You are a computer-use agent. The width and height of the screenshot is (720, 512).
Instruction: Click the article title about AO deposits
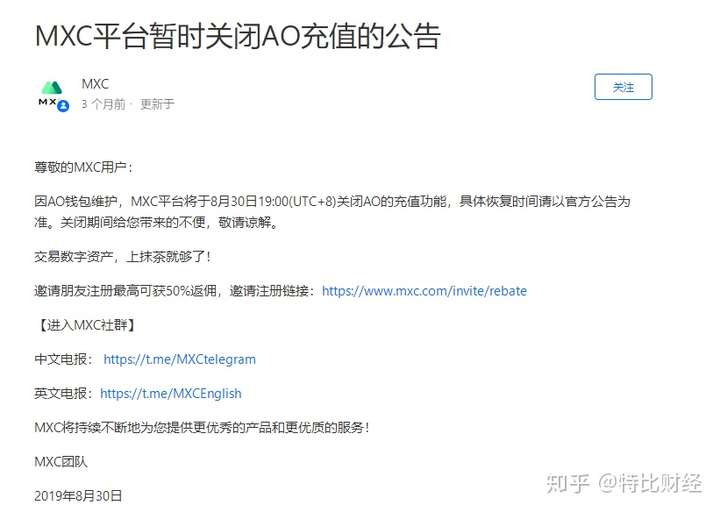pos(238,36)
